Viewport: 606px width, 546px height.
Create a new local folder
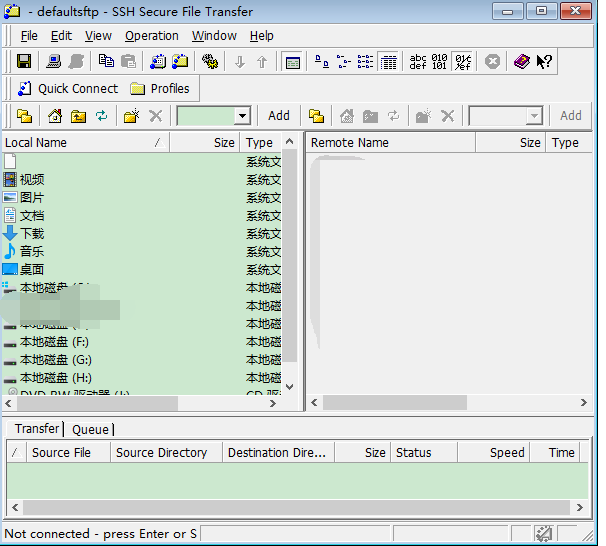[x=131, y=116]
